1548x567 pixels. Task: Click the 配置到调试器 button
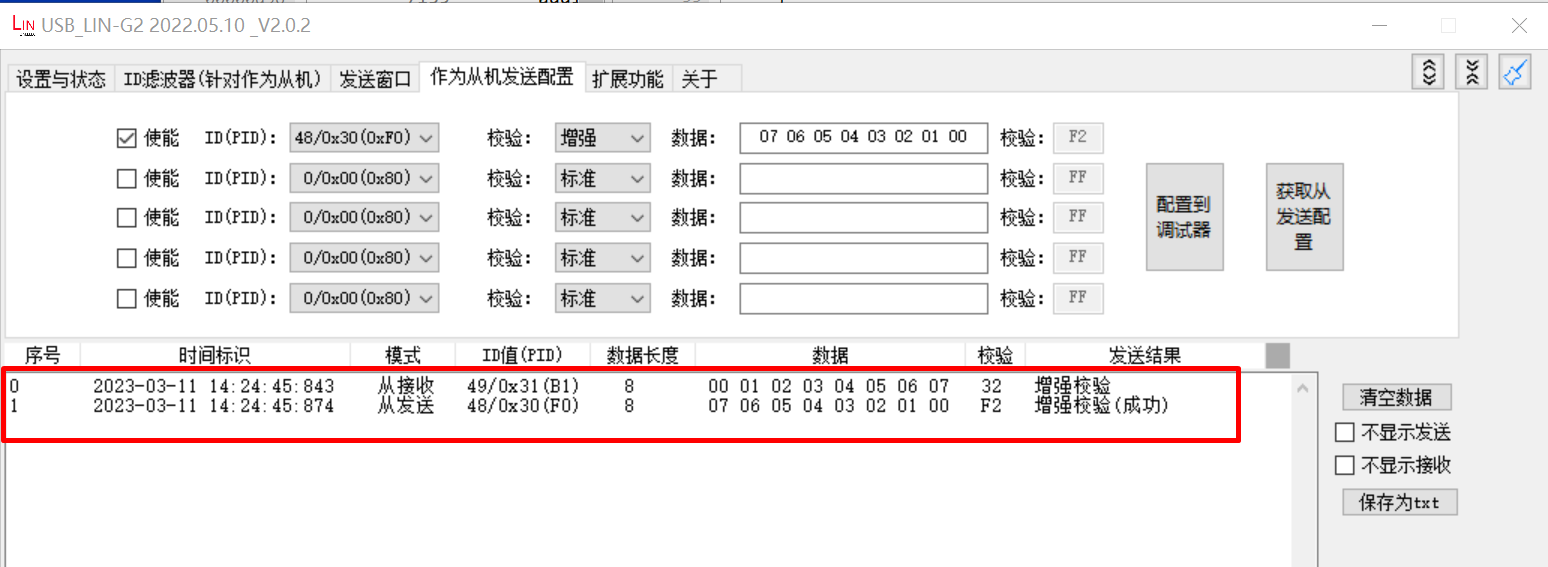pyautogui.click(x=1184, y=217)
